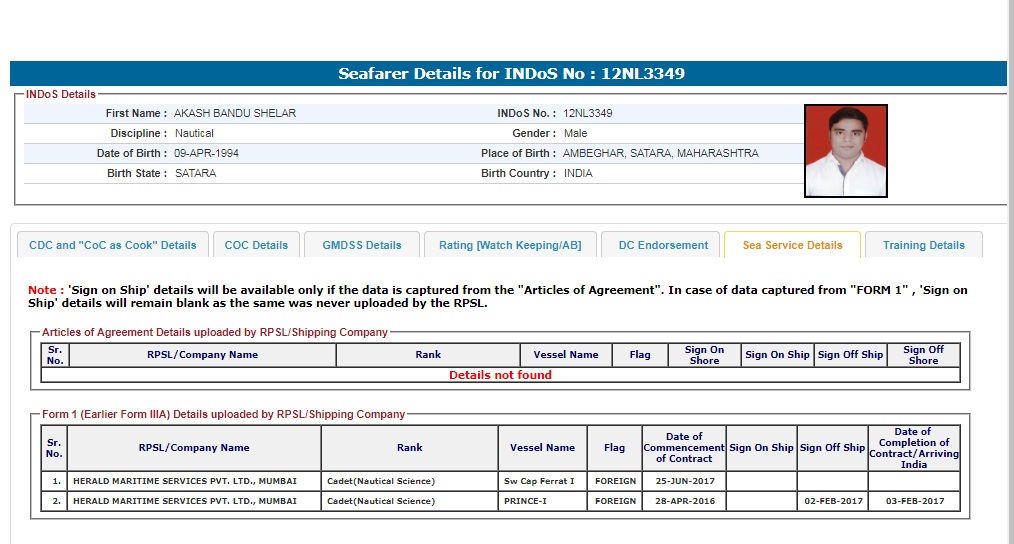Open the Training Details tab

tap(923, 245)
